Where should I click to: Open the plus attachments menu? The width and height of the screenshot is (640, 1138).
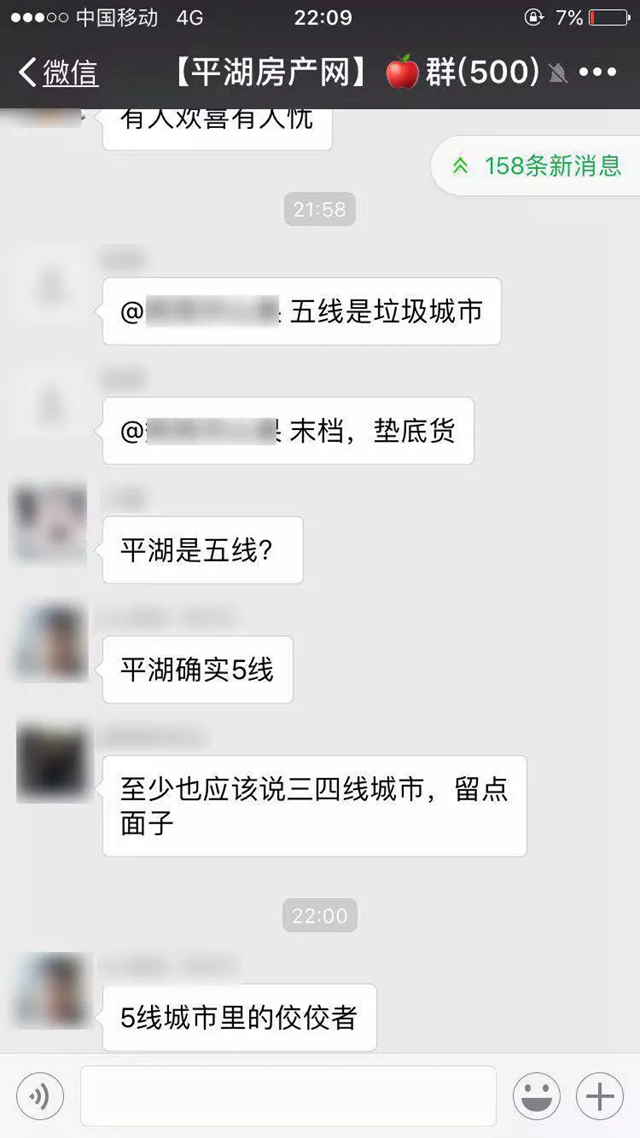coord(600,1096)
